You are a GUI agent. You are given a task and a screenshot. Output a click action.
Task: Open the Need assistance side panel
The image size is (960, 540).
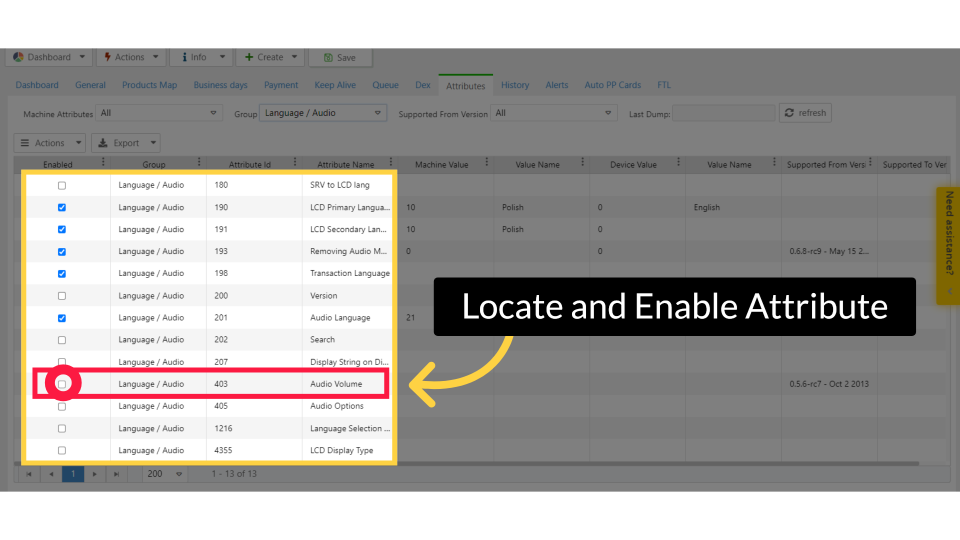[x=948, y=245]
